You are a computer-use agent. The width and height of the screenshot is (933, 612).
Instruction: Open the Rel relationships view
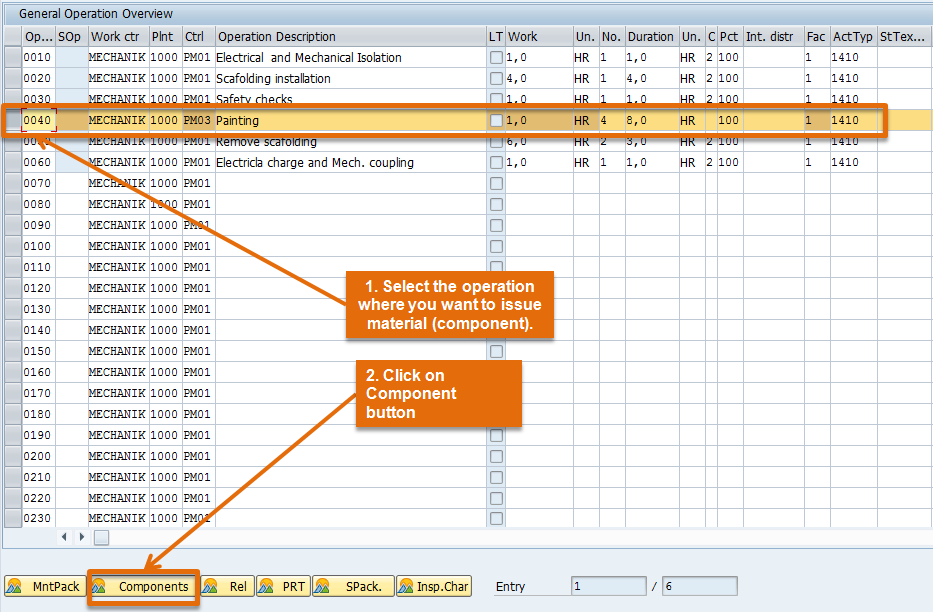pos(226,587)
